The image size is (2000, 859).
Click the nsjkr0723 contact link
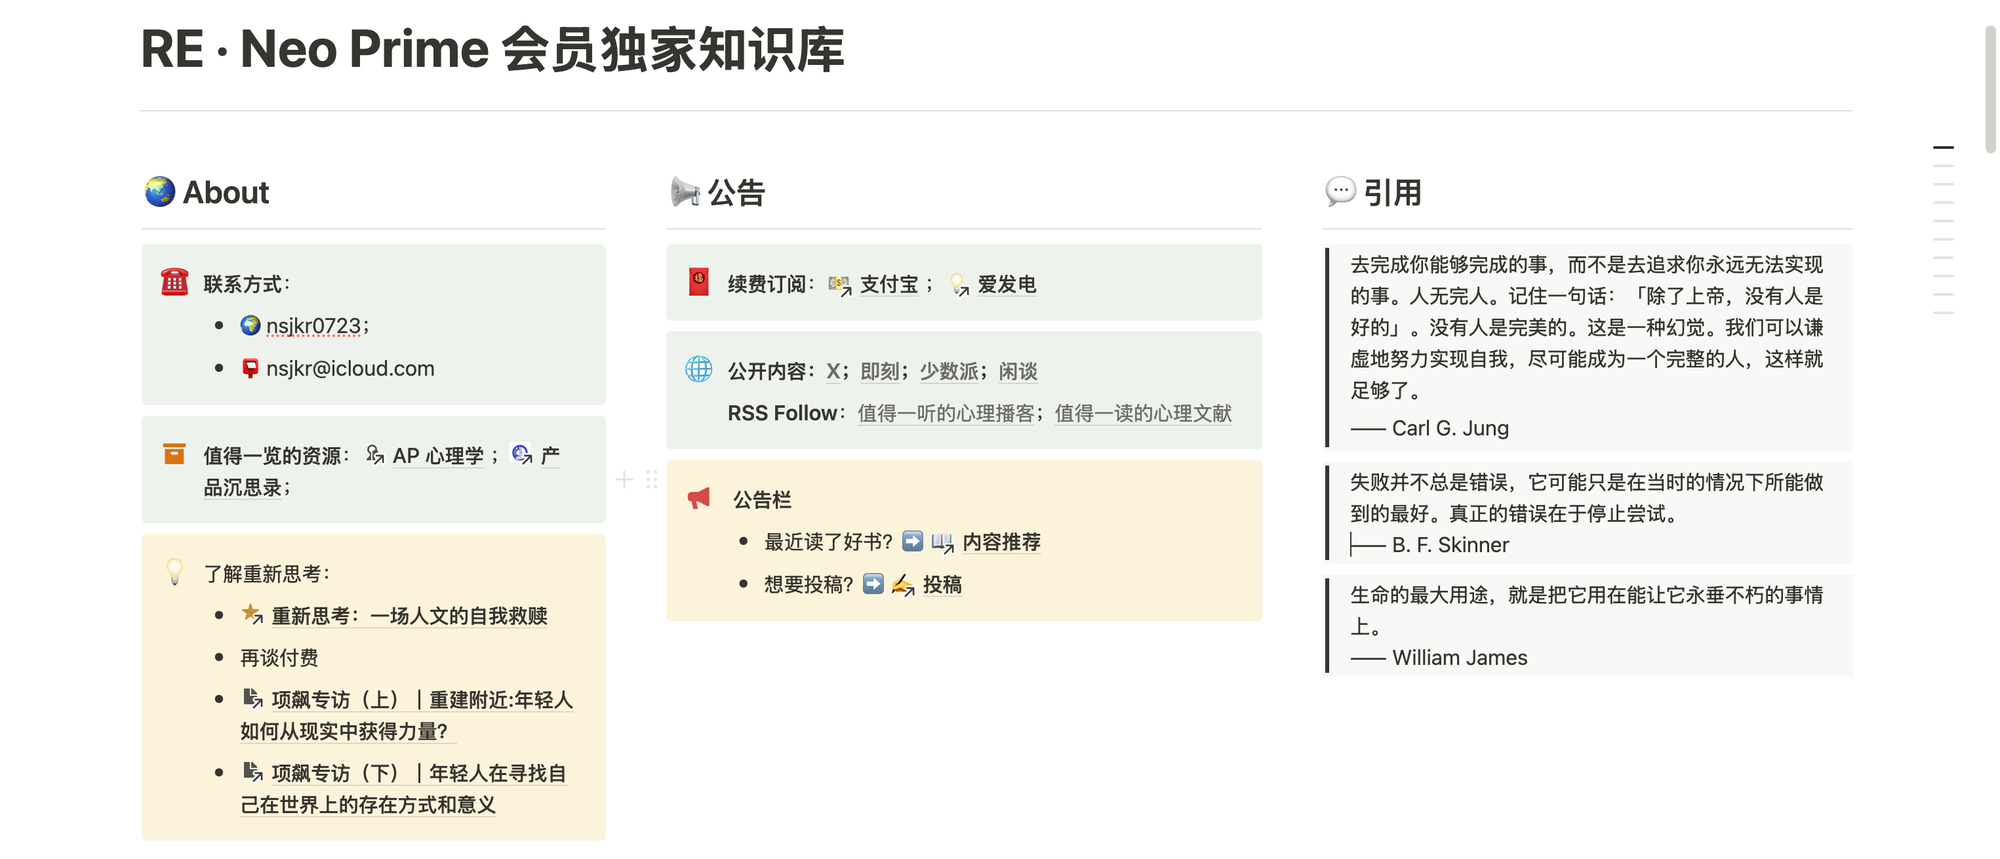pos(313,327)
